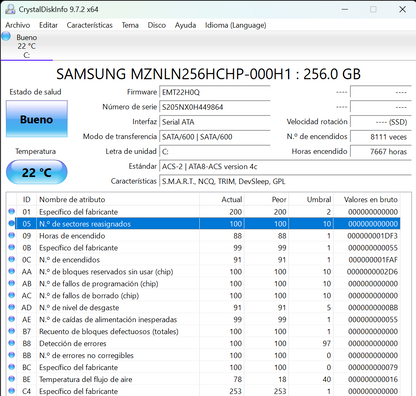This screenshot has height=396, width=416.
Task: Click the Bueno health status button
Action: pos(37,119)
